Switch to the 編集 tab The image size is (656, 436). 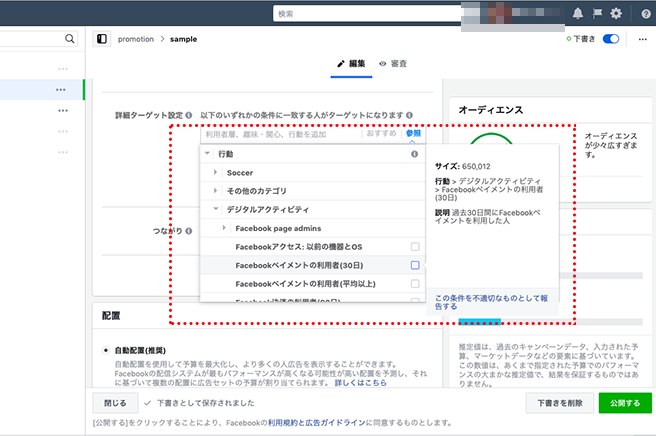(351, 64)
